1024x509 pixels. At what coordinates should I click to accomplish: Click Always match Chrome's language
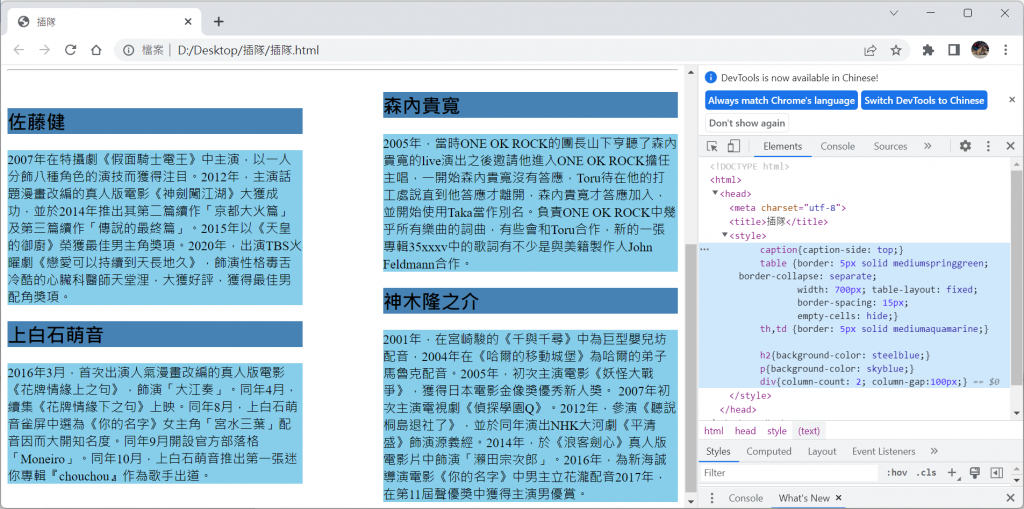pyautogui.click(x=781, y=101)
